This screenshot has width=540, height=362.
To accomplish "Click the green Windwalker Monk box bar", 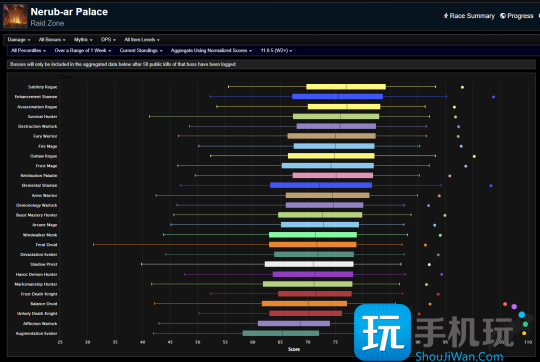I will pyautogui.click(x=313, y=235).
